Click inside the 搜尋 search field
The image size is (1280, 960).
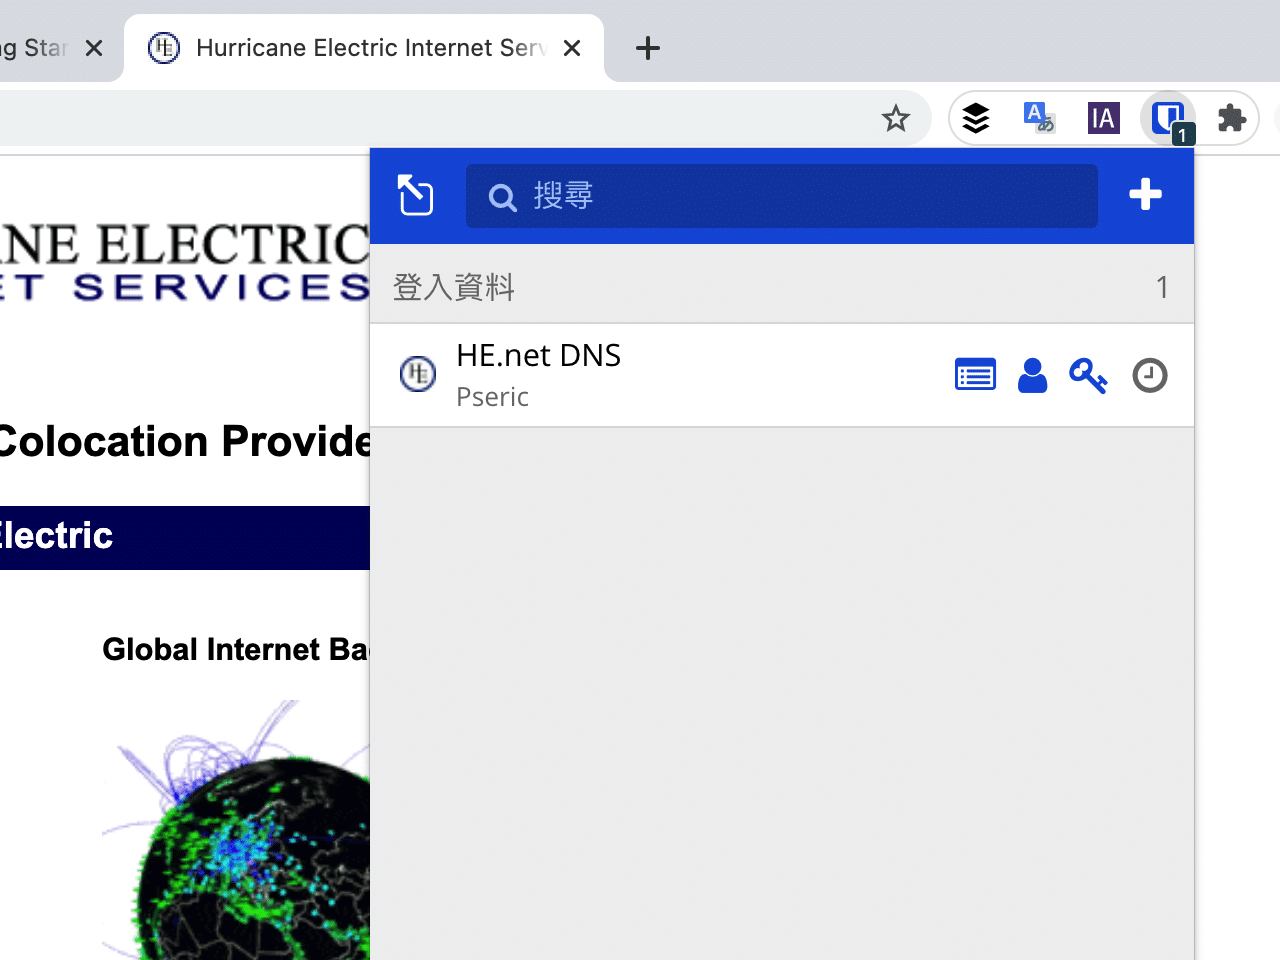pos(780,196)
